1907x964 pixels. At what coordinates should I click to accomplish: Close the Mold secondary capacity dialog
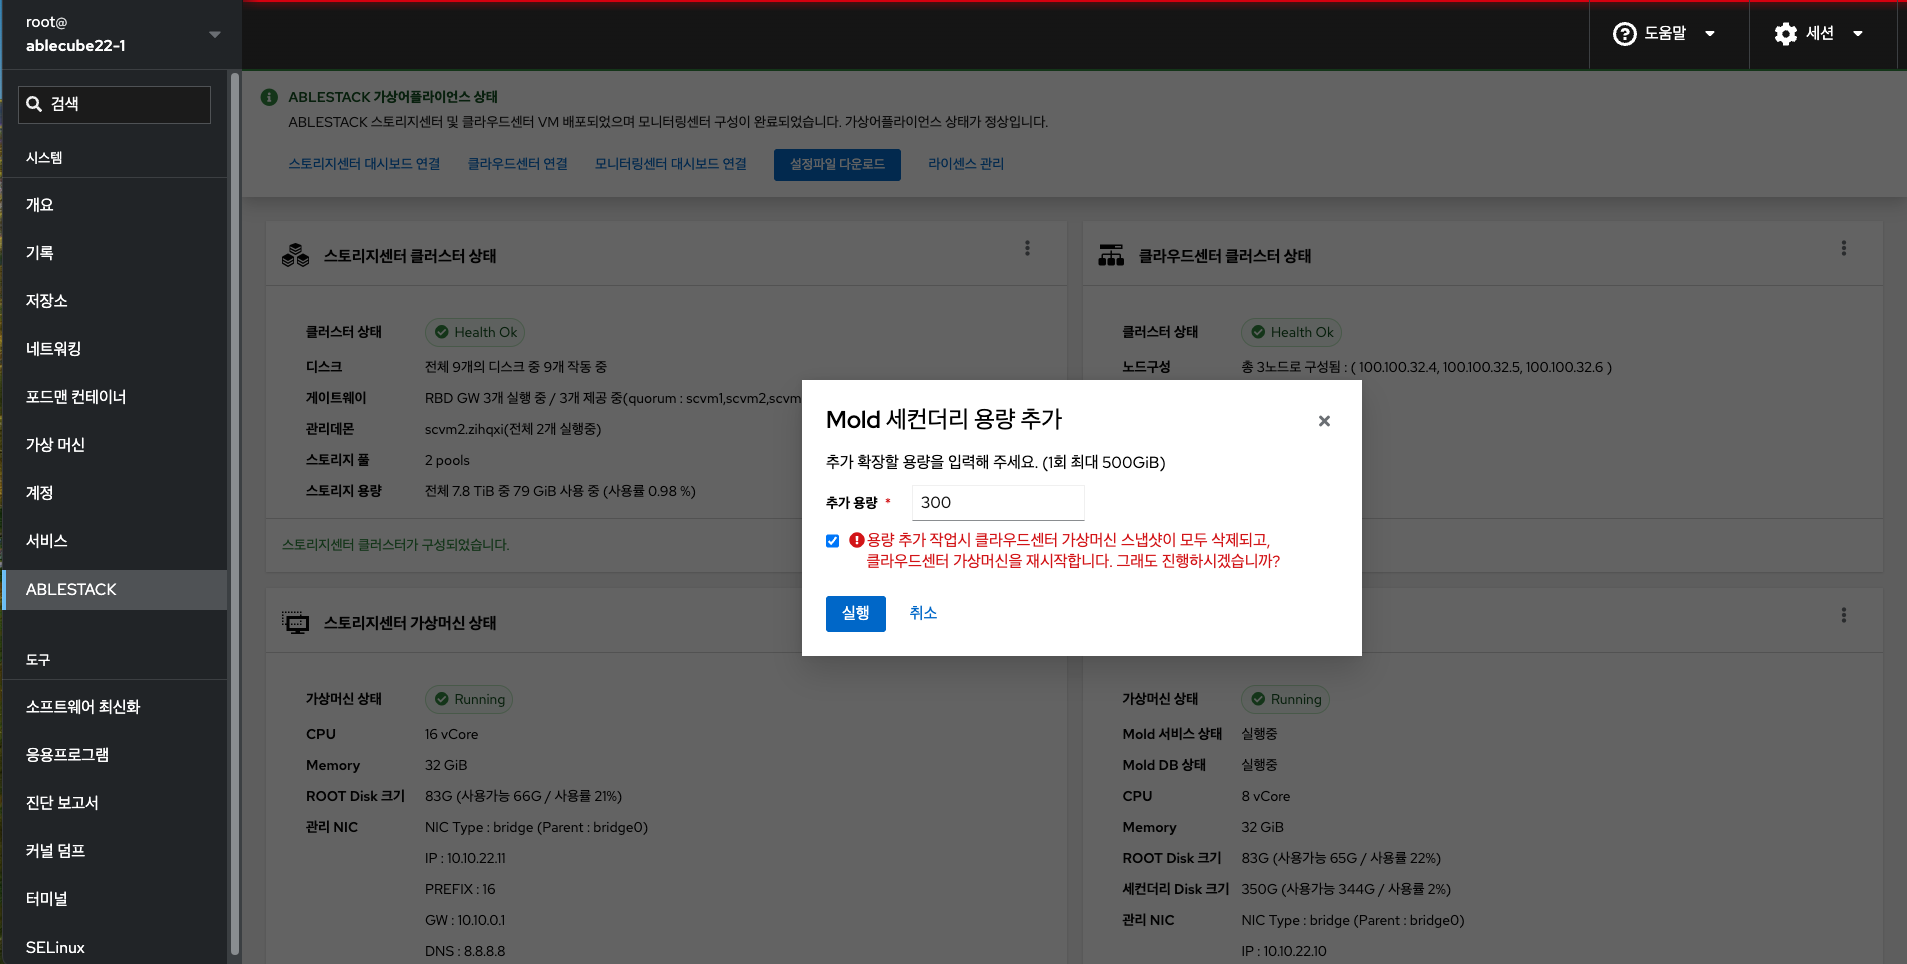1324,421
